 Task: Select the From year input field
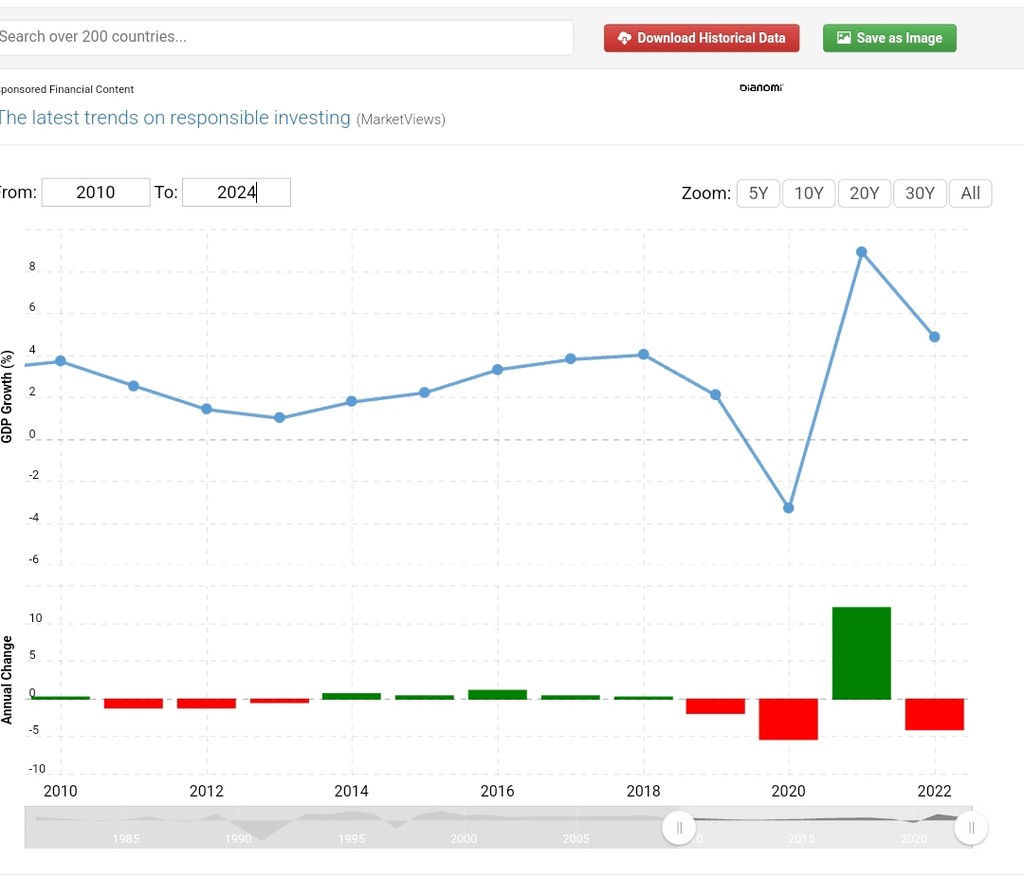[x=95, y=193]
